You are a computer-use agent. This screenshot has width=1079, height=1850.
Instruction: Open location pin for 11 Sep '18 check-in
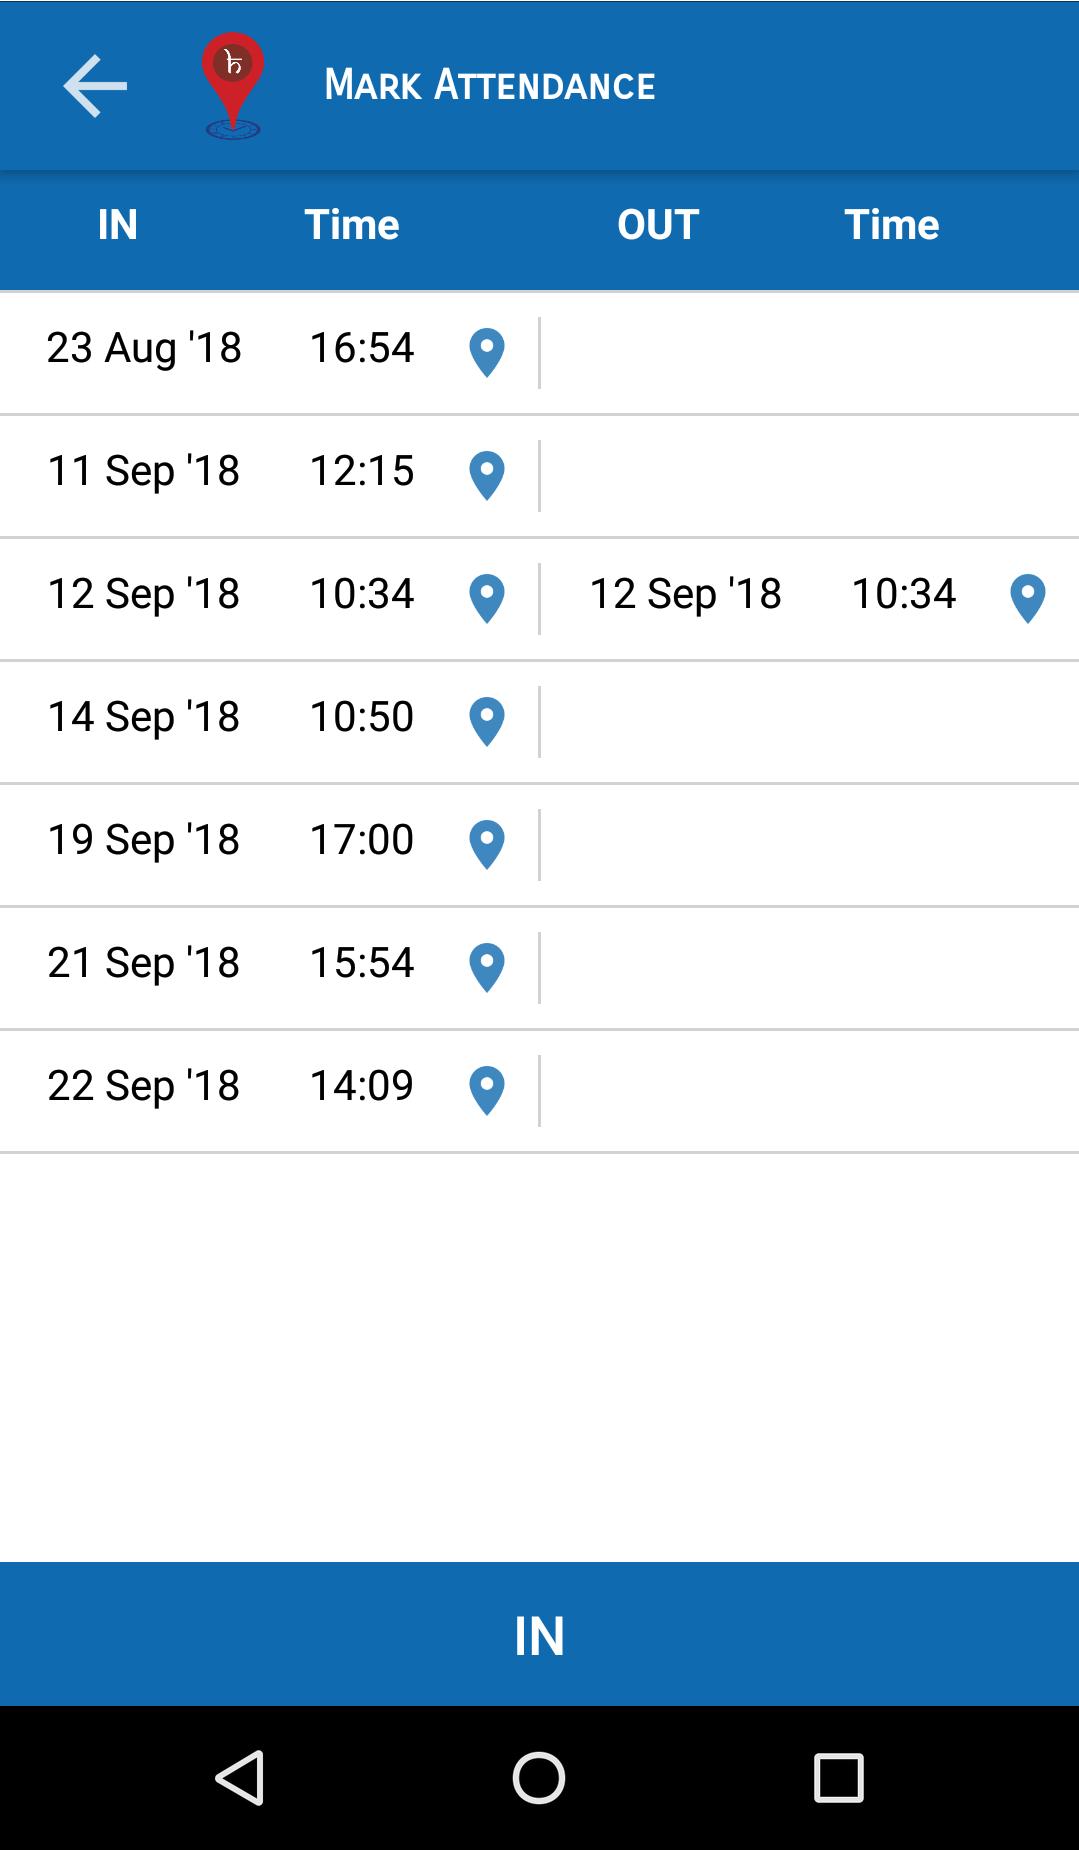click(487, 475)
